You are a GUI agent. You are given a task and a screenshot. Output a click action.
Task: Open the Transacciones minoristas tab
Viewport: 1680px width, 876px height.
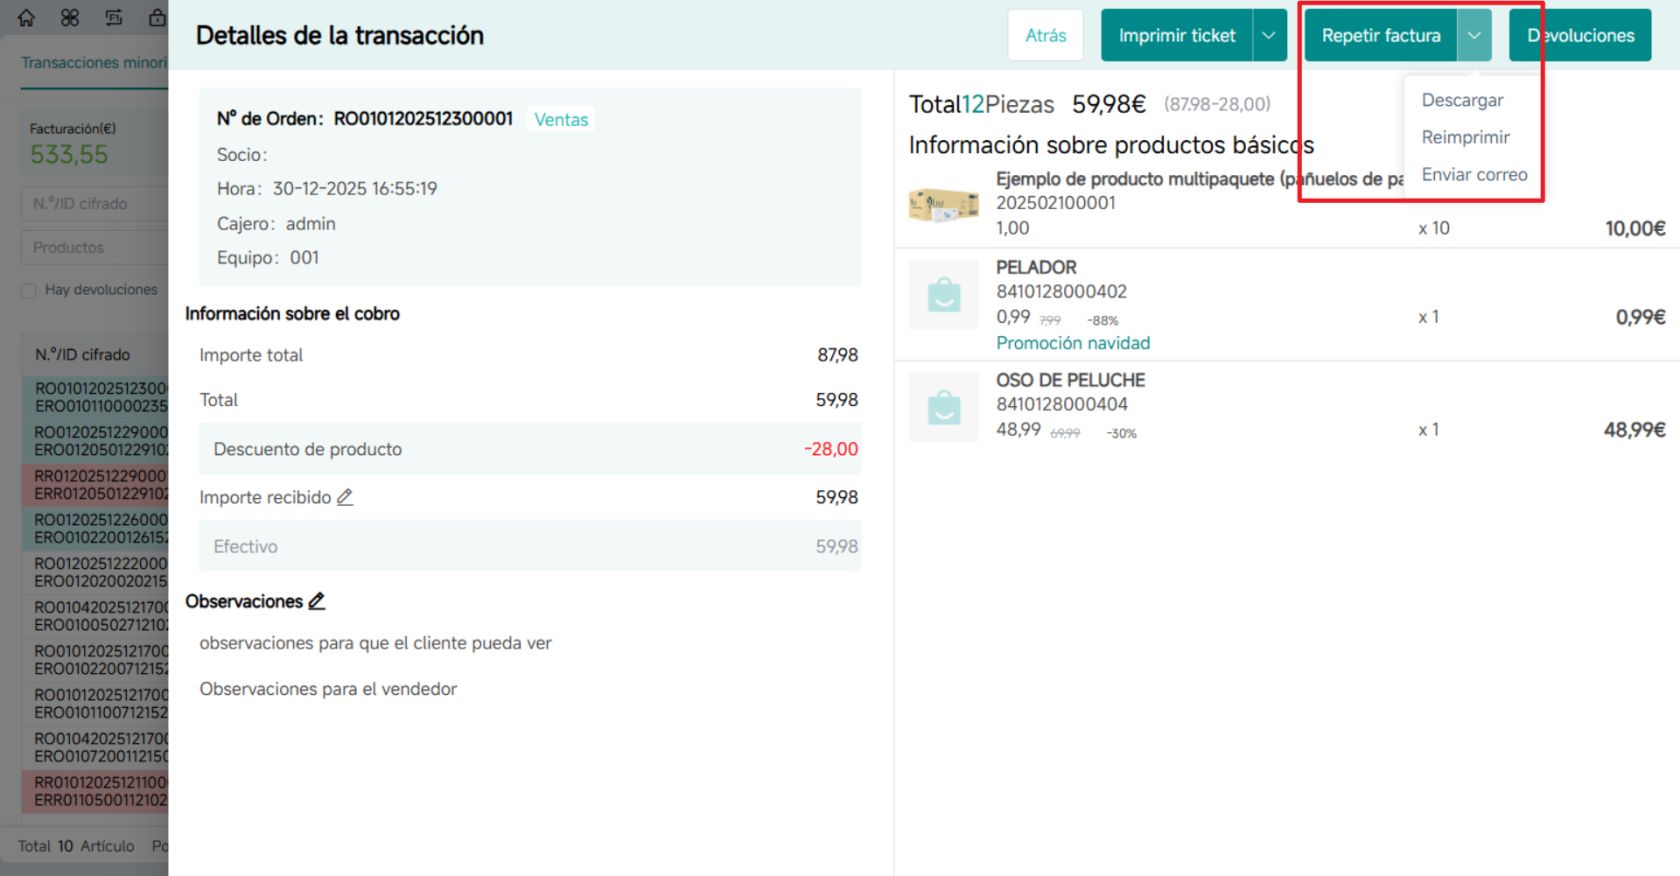[94, 62]
